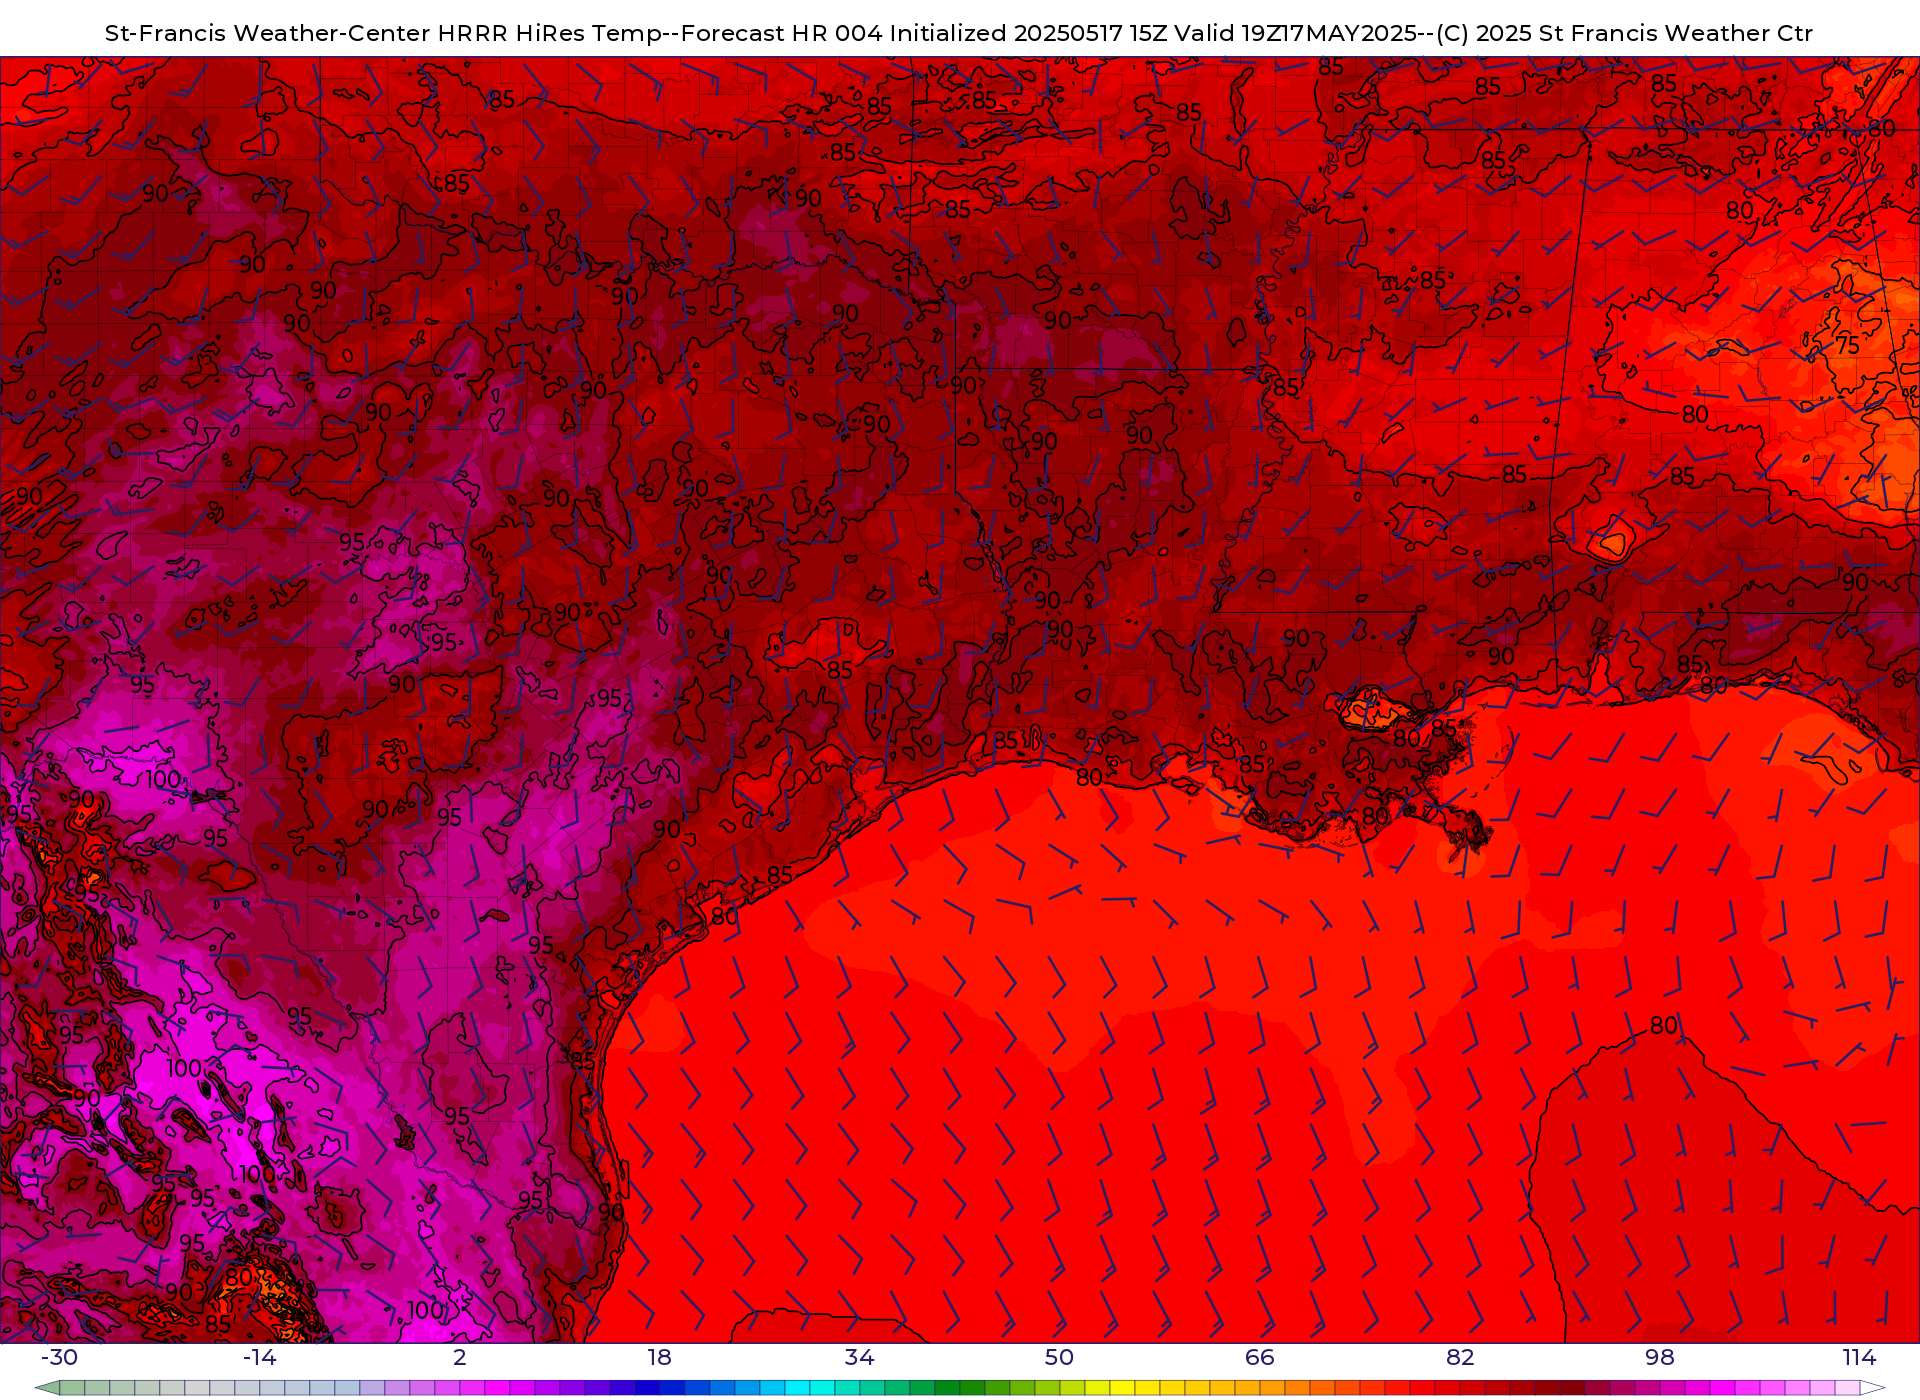
Task: Click the 2 colorbar label
Action: point(460,1357)
